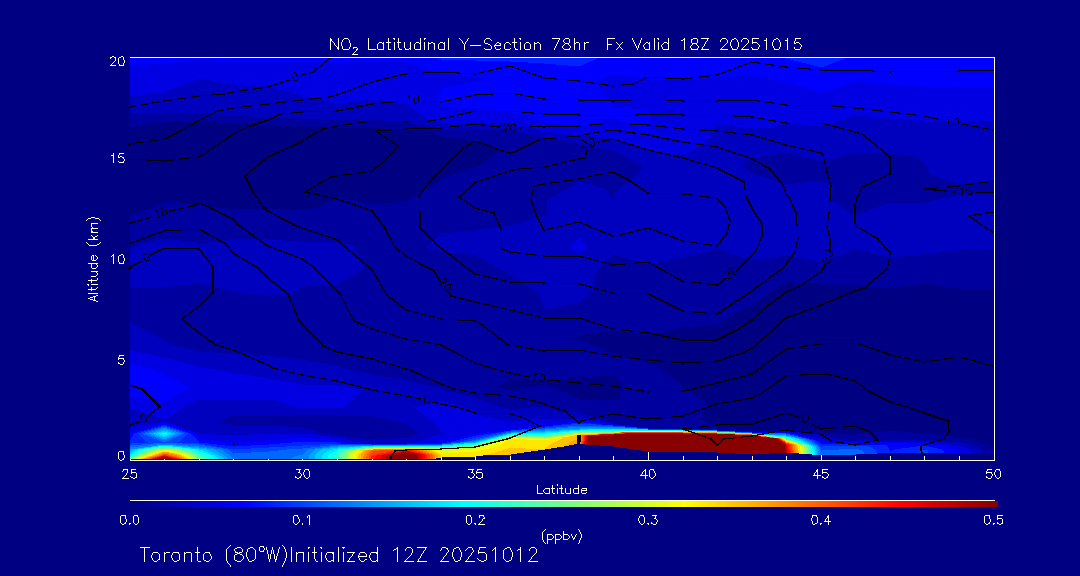Click the latitude tick label 30

pyautogui.click(x=302, y=473)
